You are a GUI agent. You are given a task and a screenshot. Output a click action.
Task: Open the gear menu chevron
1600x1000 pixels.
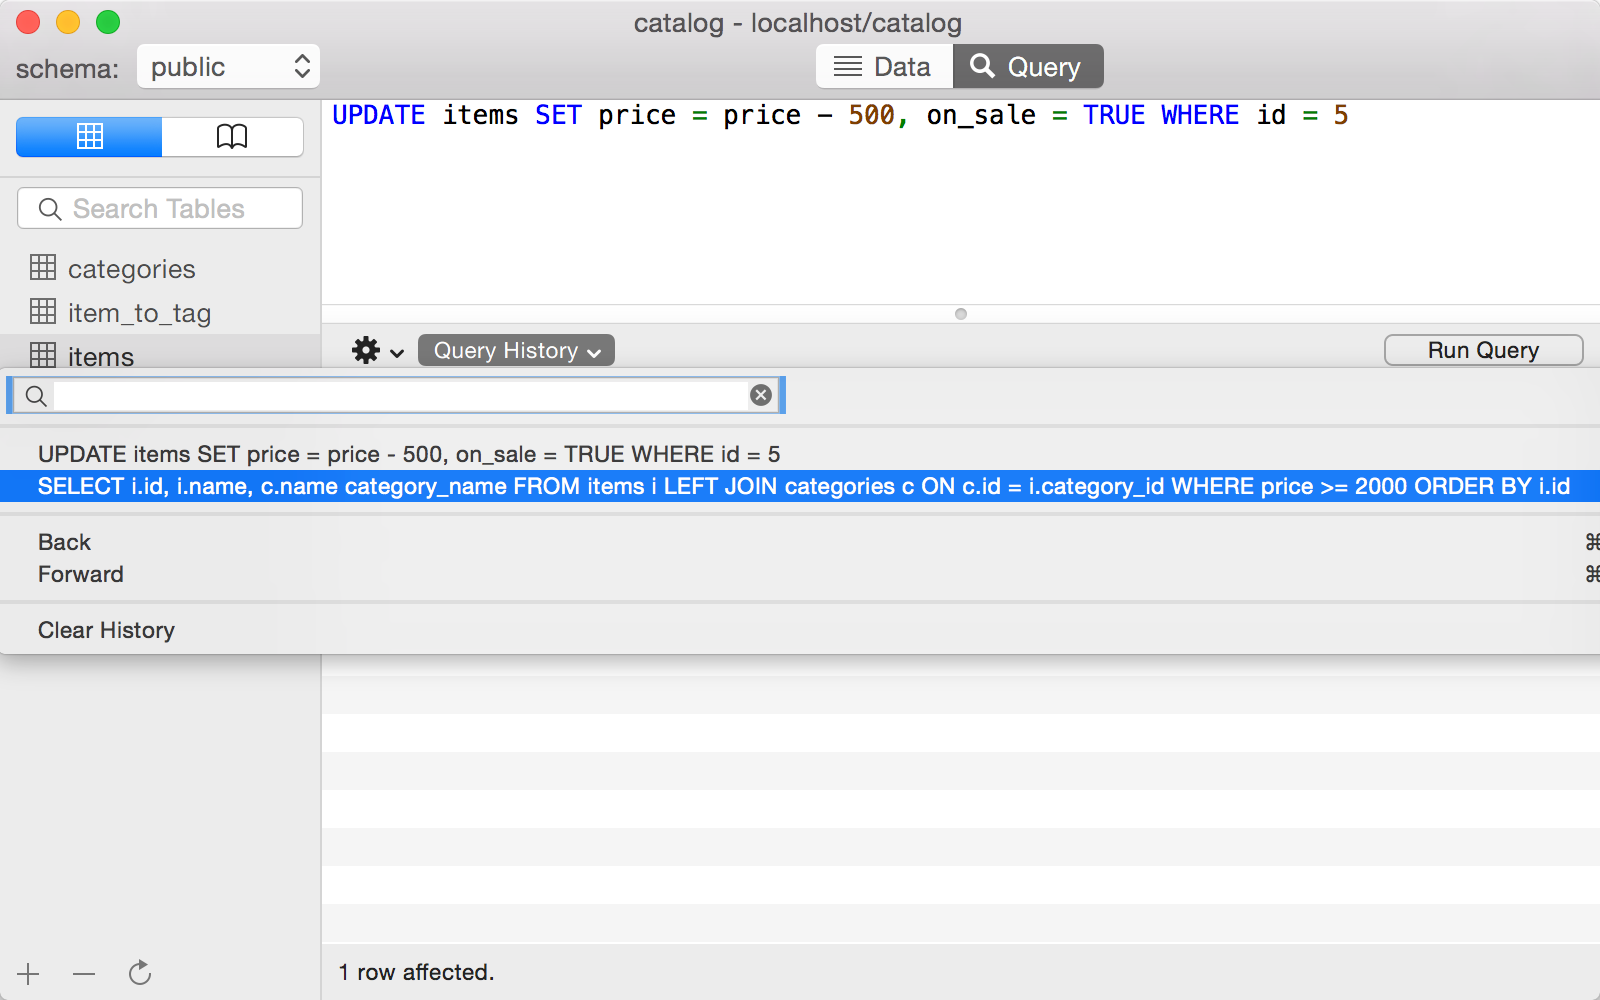[x=396, y=352]
